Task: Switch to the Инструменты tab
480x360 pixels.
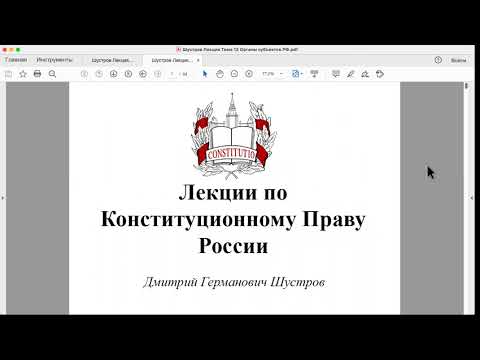Action: [x=54, y=60]
